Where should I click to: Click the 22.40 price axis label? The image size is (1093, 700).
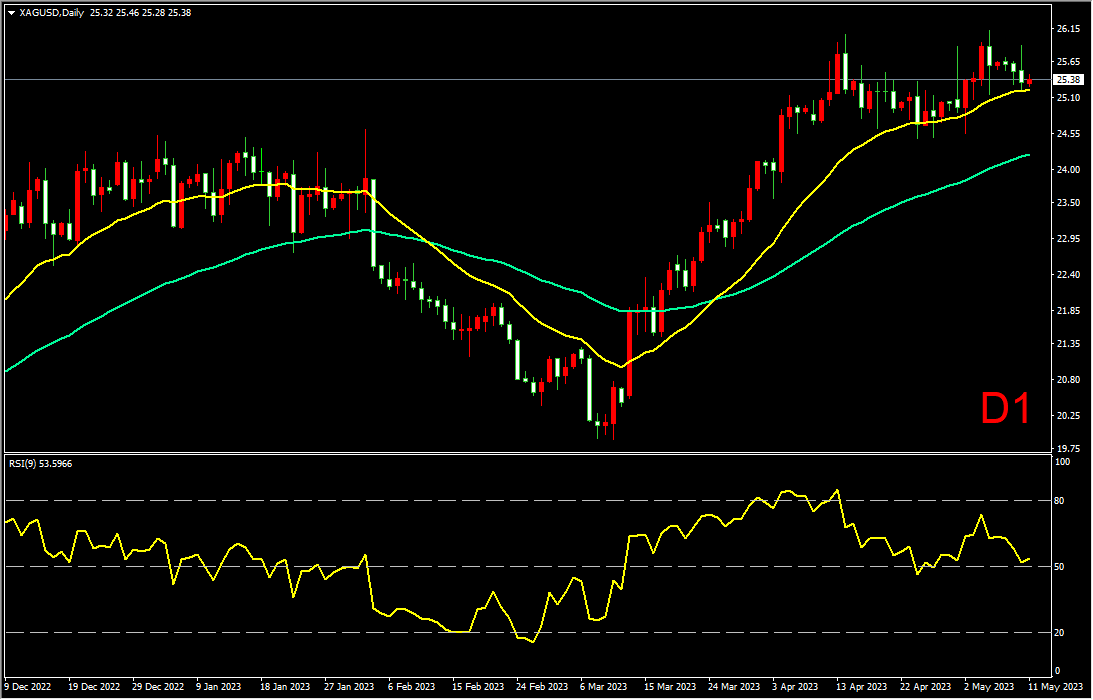tap(1069, 275)
